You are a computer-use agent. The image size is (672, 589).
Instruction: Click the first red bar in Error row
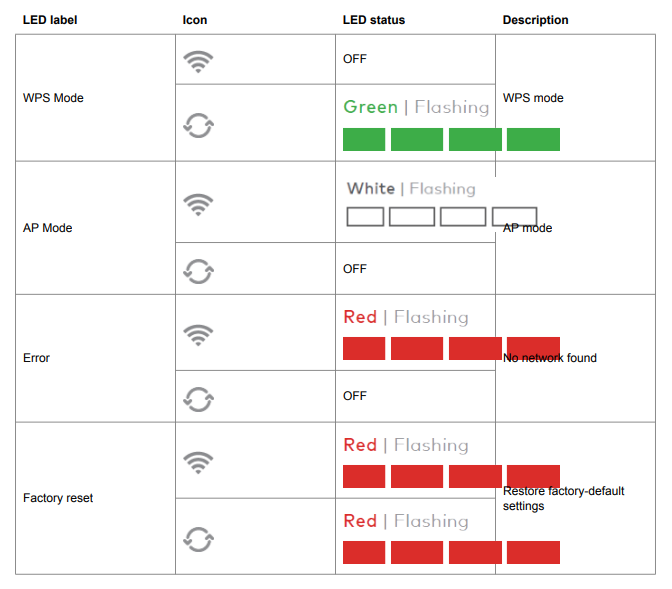(364, 348)
